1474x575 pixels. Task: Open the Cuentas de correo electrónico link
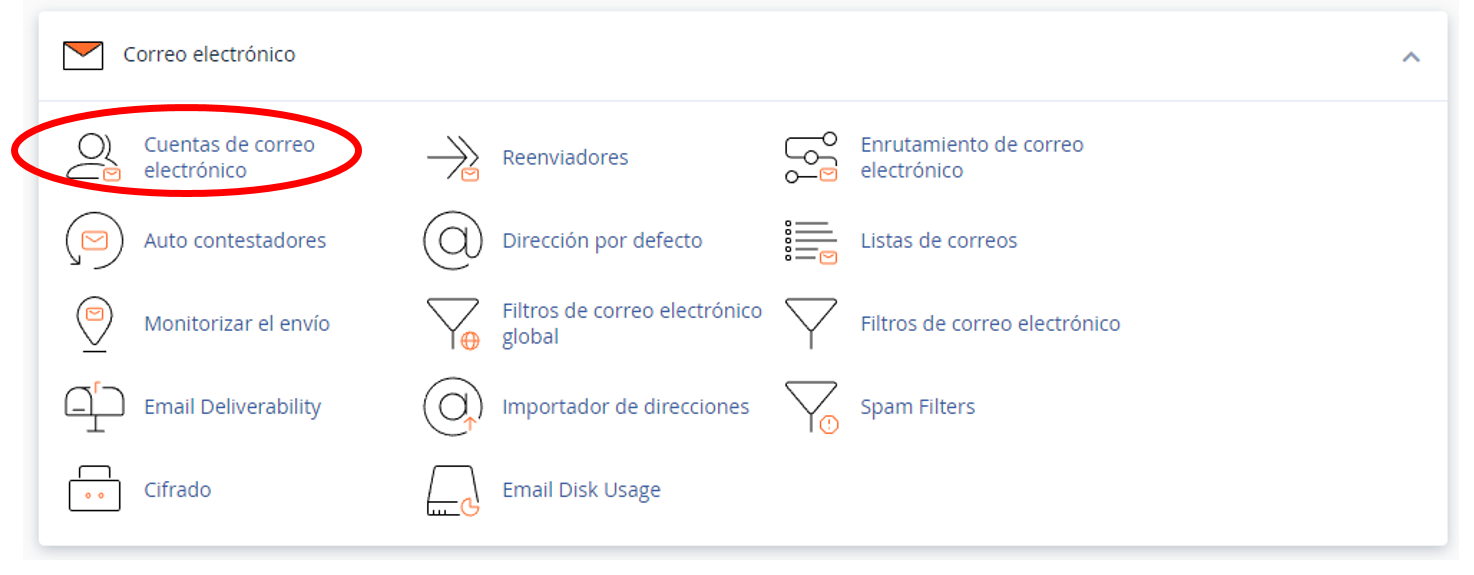click(x=229, y=157)
